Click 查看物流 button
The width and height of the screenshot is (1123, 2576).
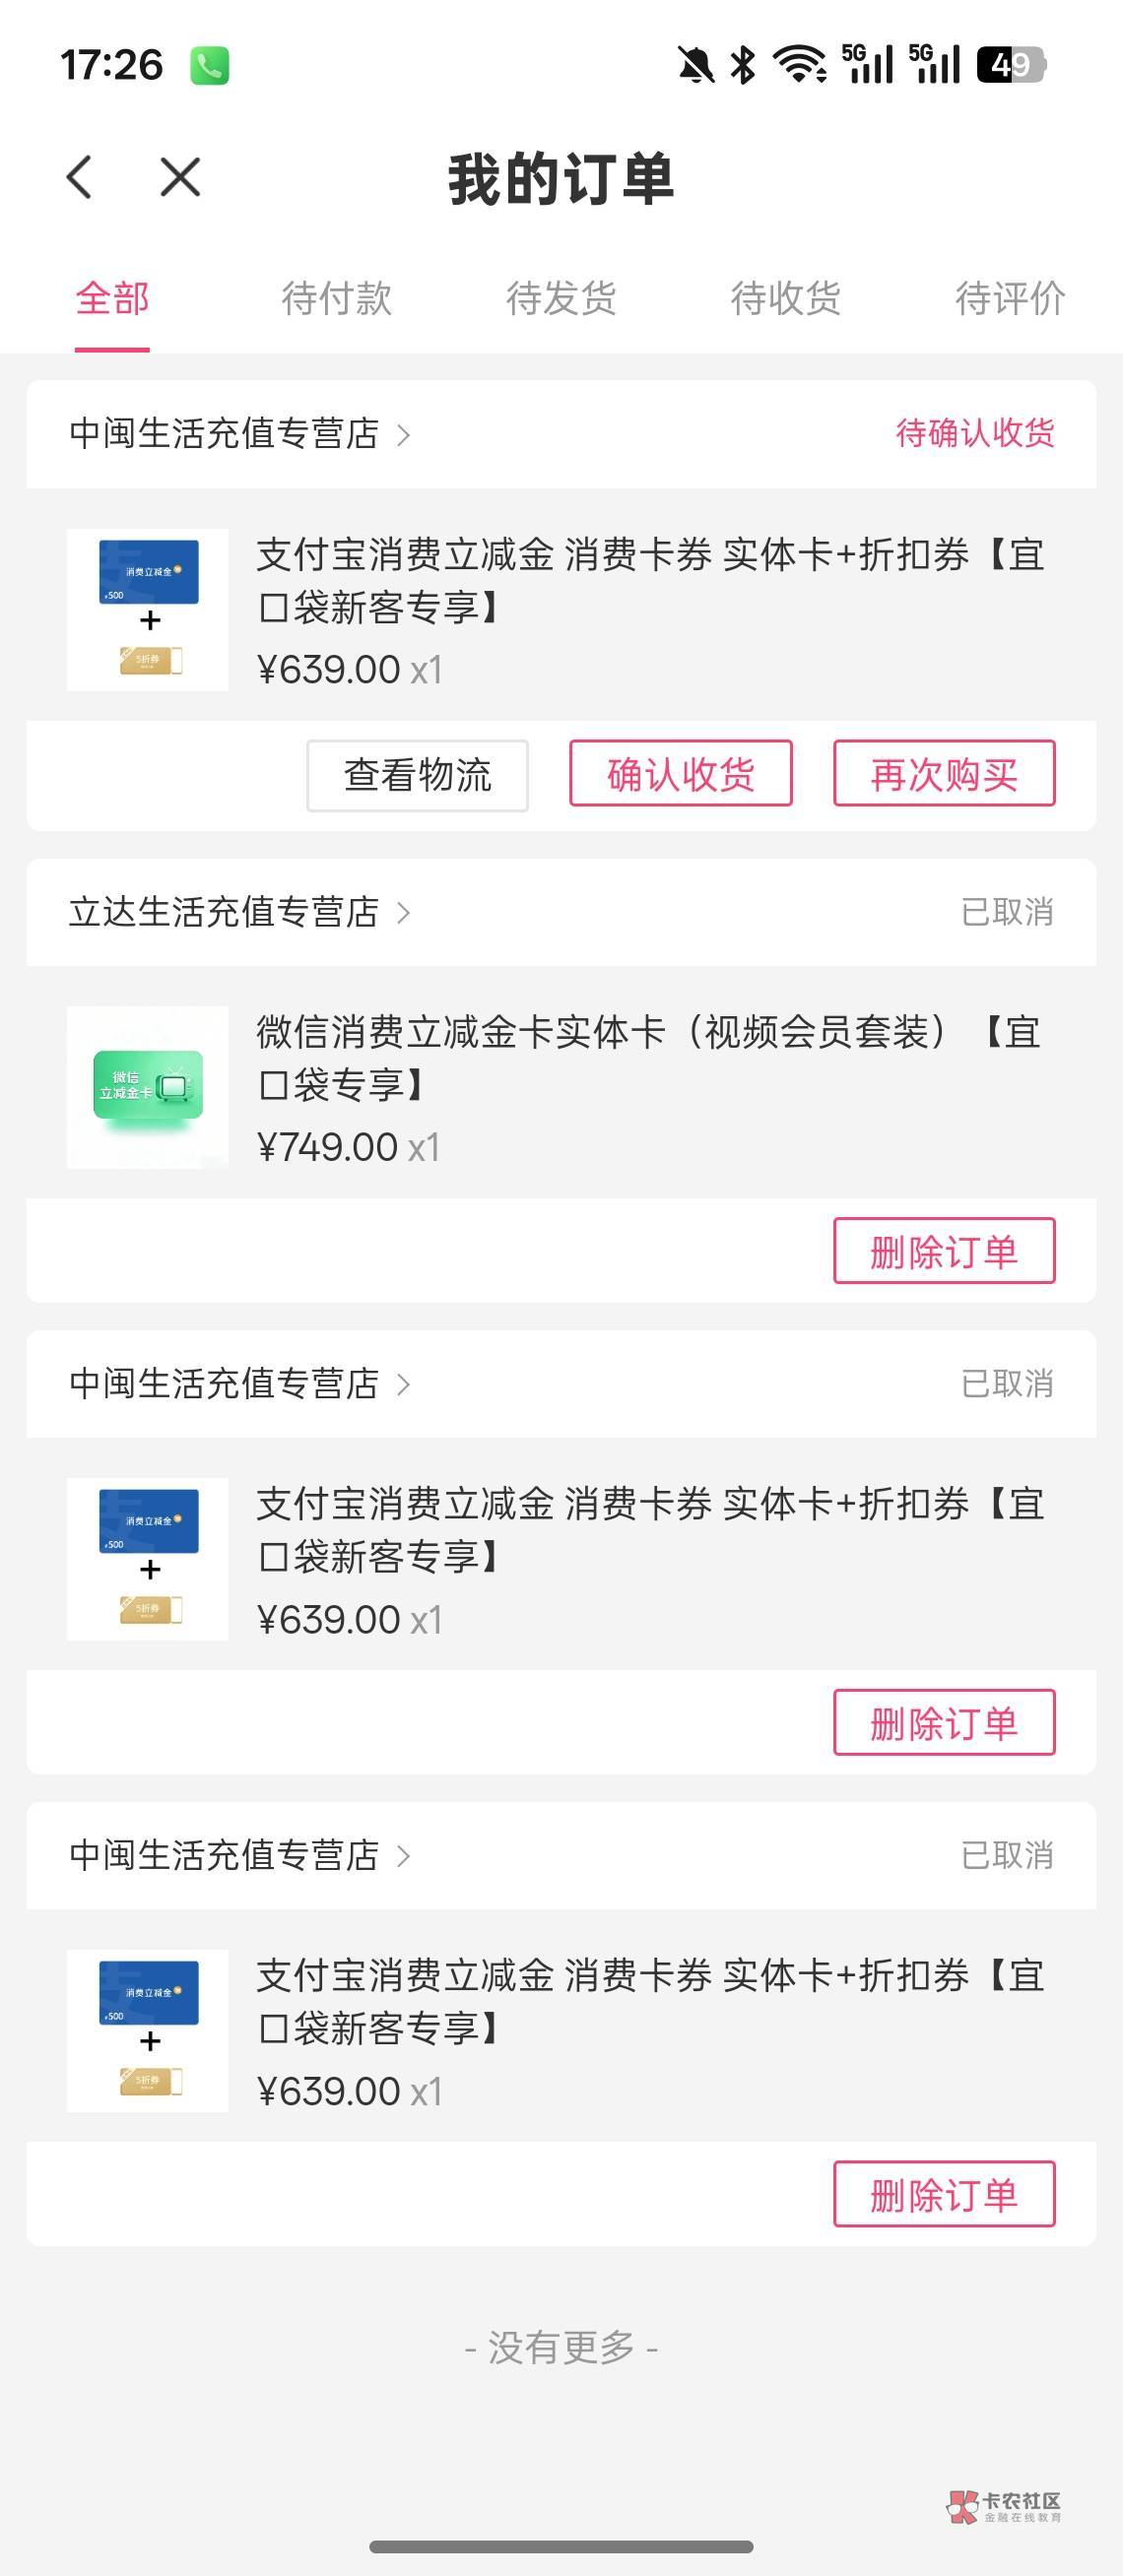pos(417,775)
